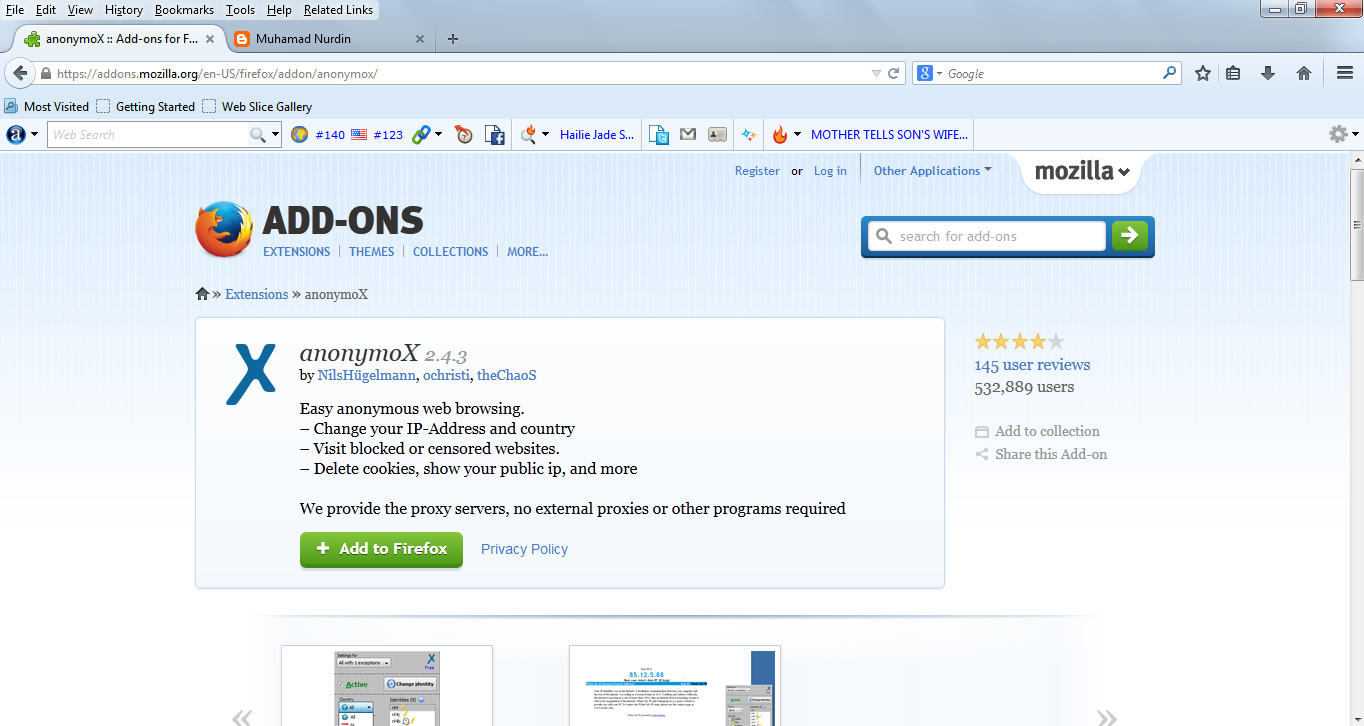The width and height of the screenshot is (1364, 726).
Task: Open the Privacy Policy link
Action: [524, 549]
